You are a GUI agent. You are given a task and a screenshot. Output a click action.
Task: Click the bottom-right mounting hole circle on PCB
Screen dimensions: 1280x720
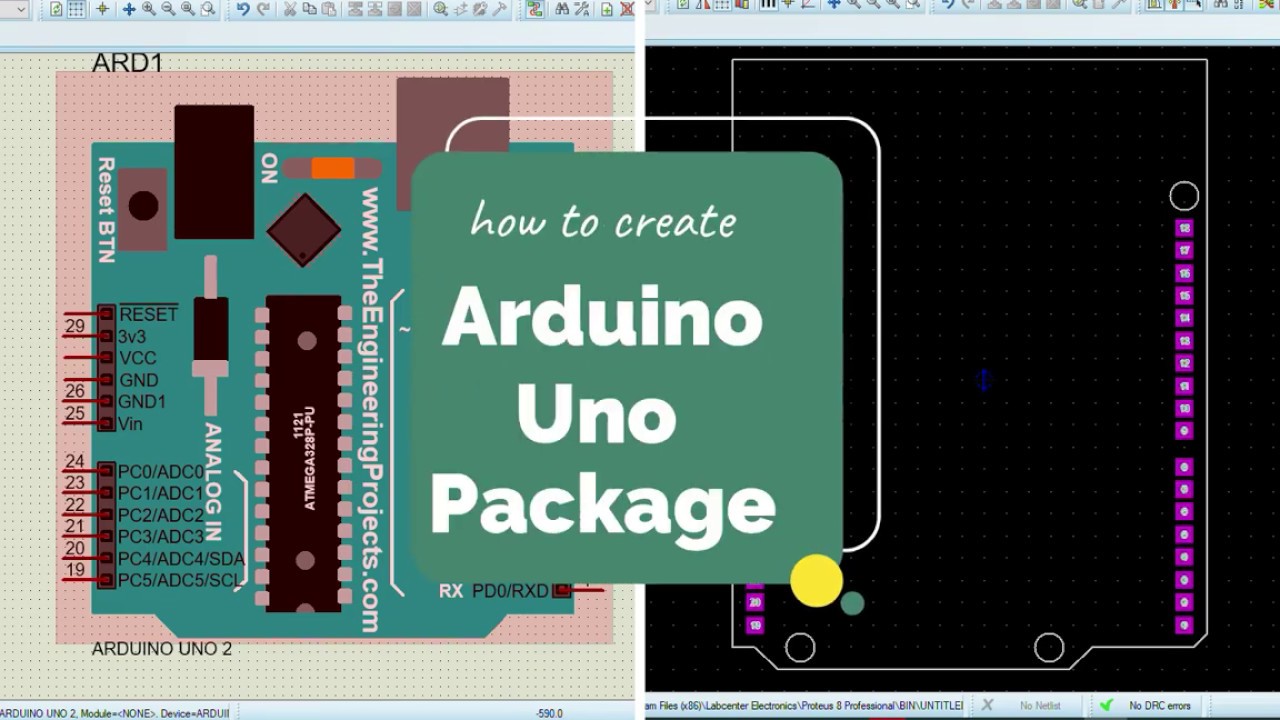point(1049,648)
